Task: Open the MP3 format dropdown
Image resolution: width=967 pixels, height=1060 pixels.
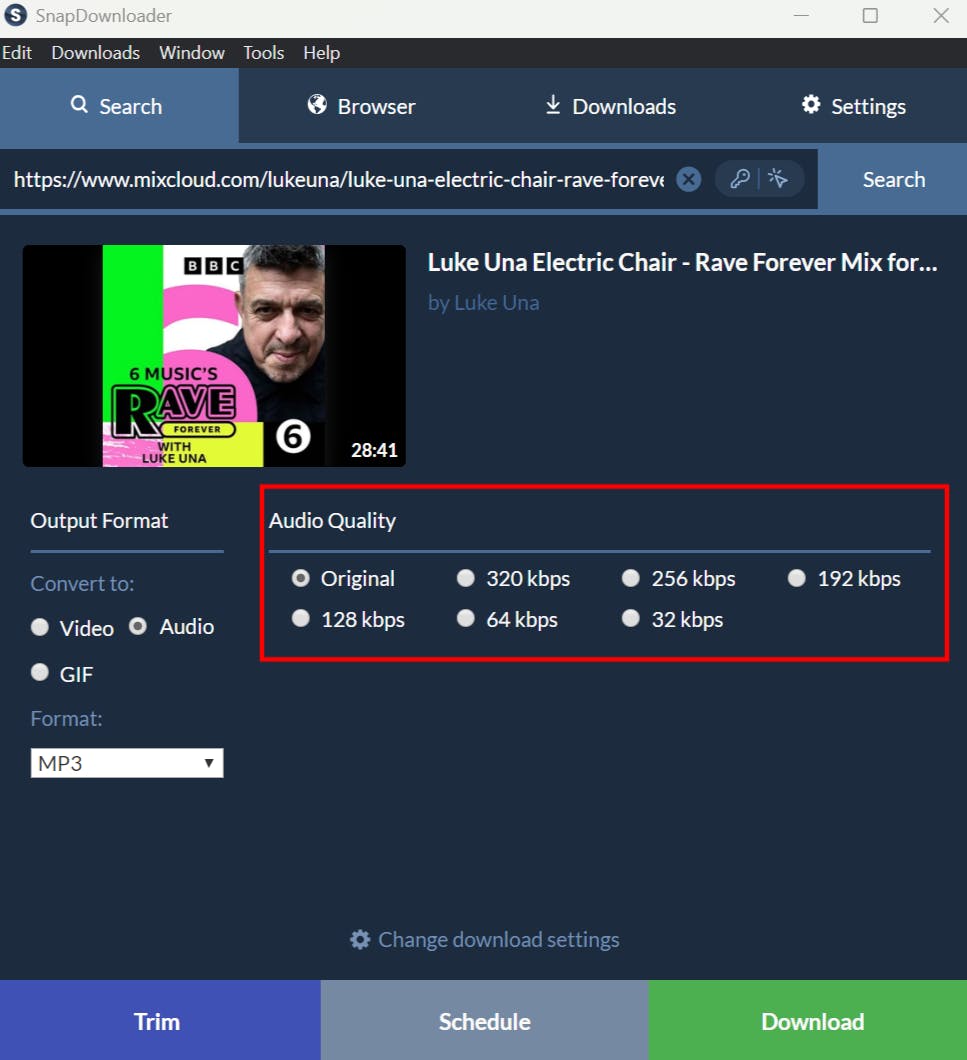Action: tap(126, 763)
